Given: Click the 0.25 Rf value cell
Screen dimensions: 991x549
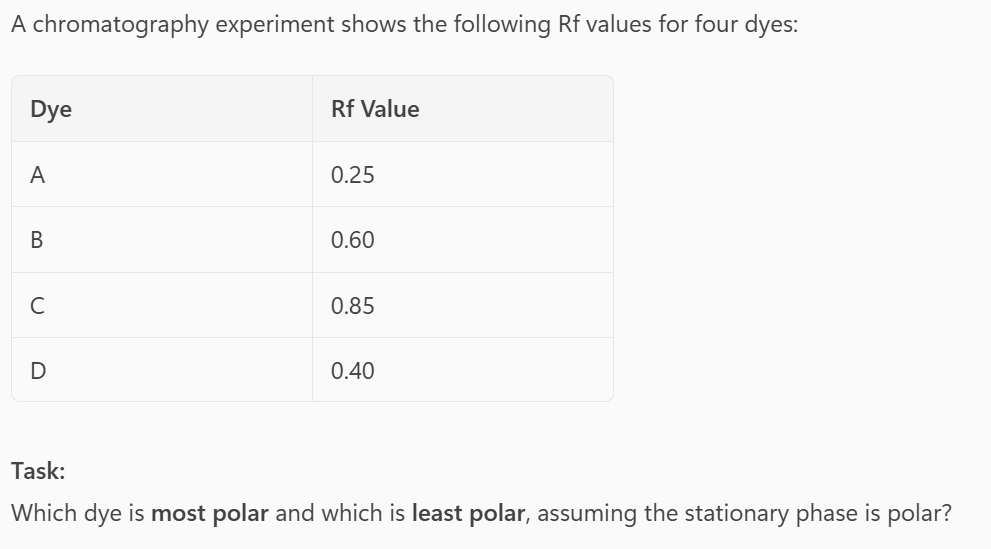Looking at the screenshot, I should (353, 175).
